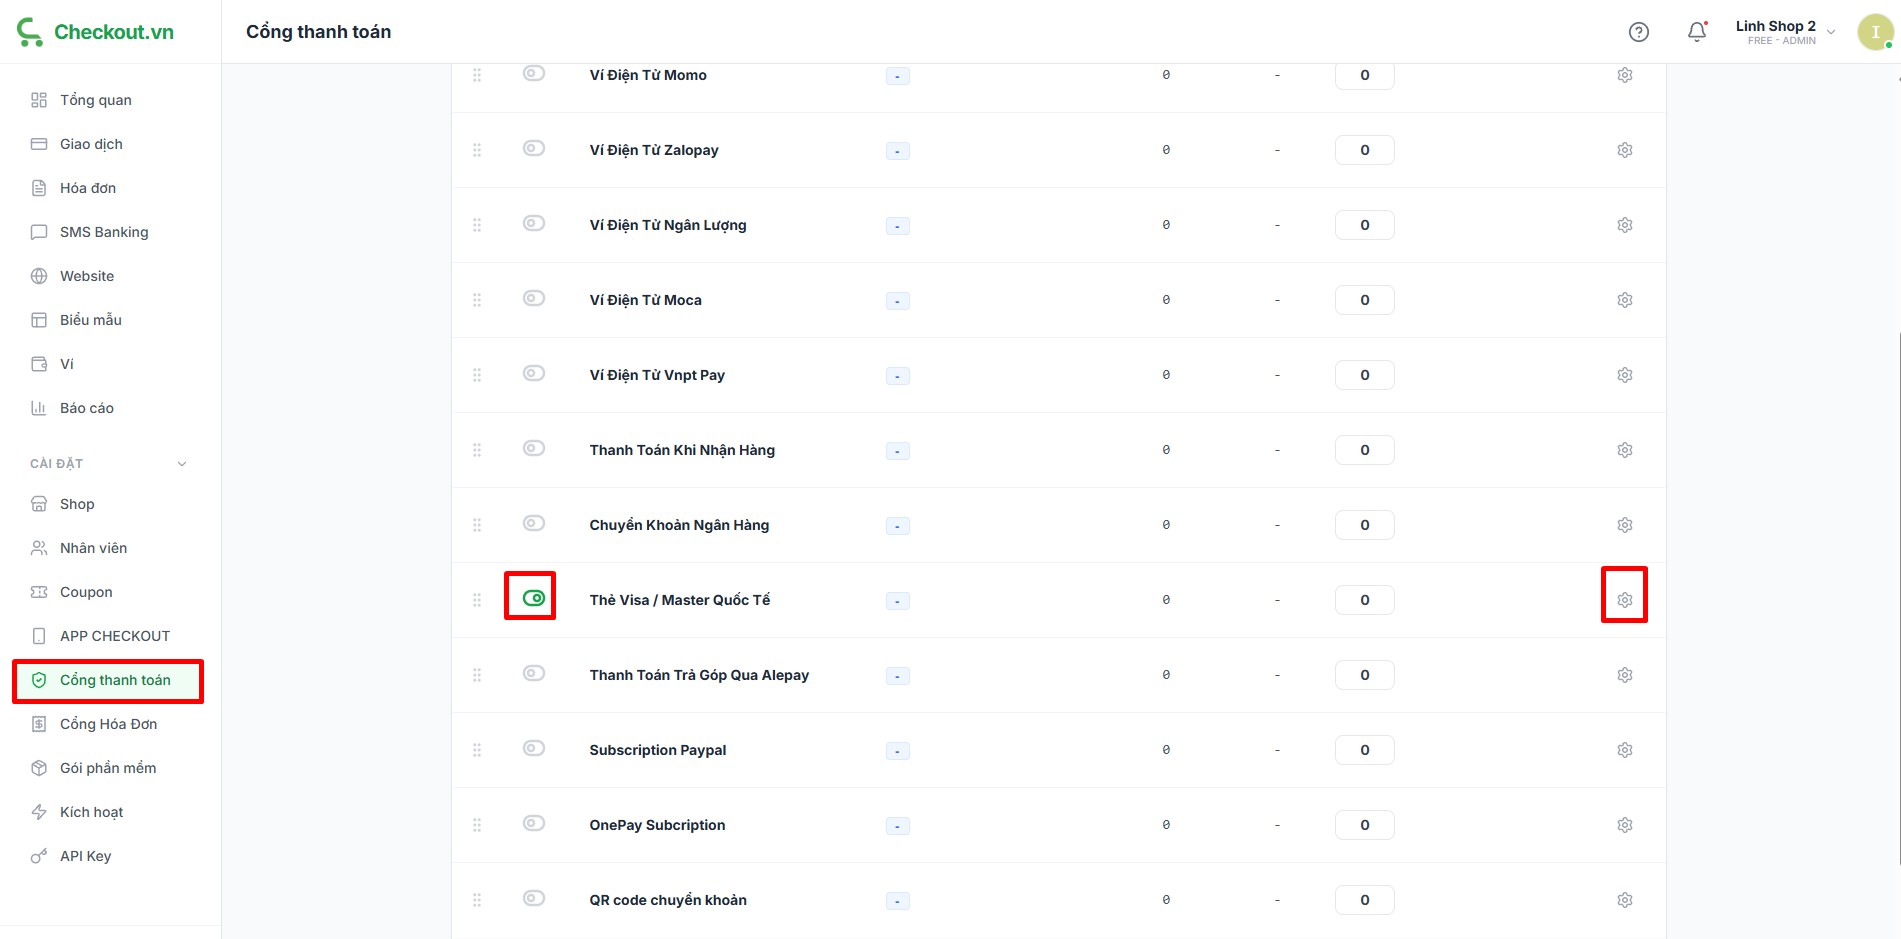The width and height of the screenshot is (1901, 939).
Task: Open the Coupon settings link
Action: pyautogui.click(x=86, y=592)
